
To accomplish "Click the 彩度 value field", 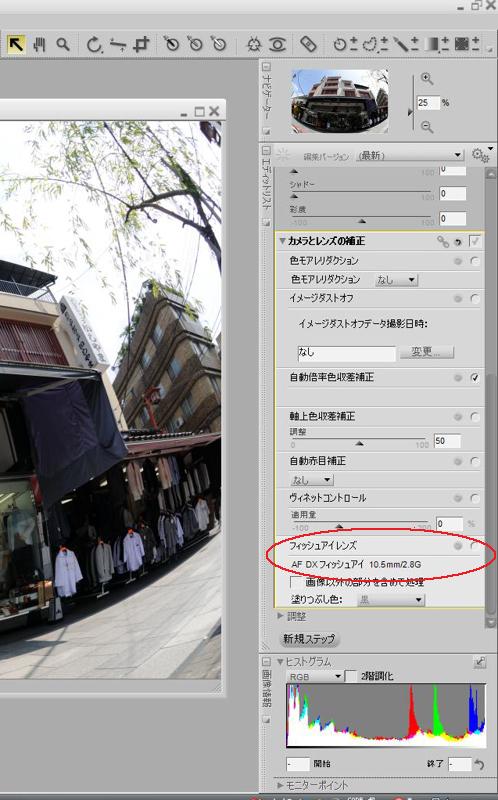I will pyautogui.click(x=453, y=219).
